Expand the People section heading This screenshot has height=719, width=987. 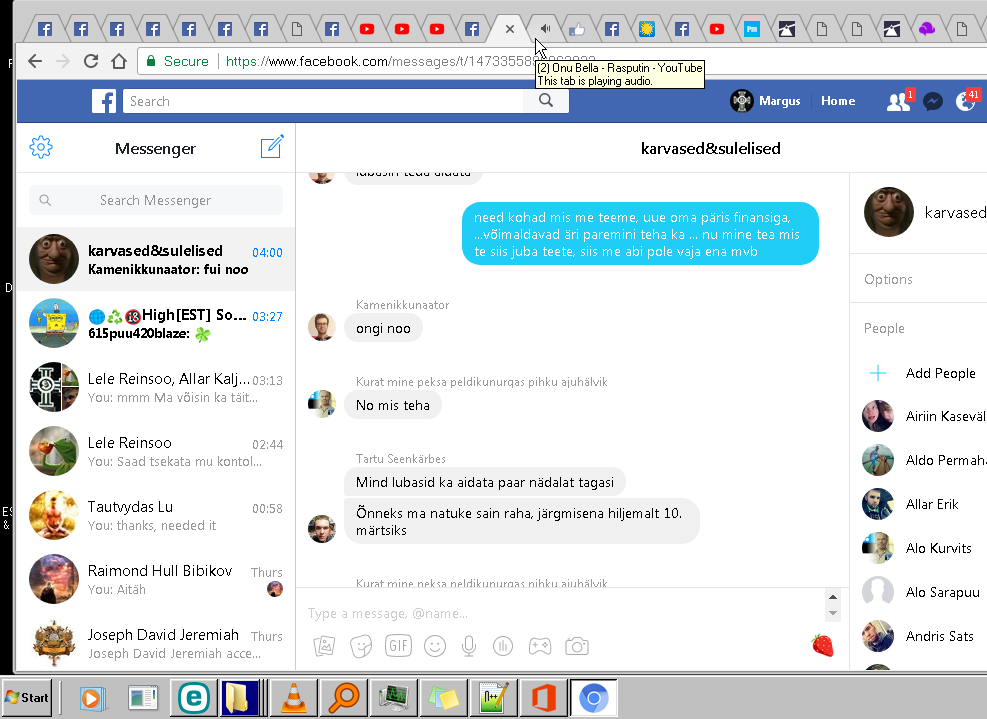click(884, 328)
